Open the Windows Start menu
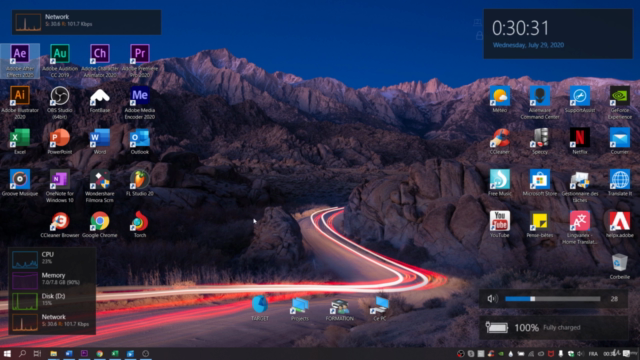Screen dimensions: 640x360 click(7, 353)
